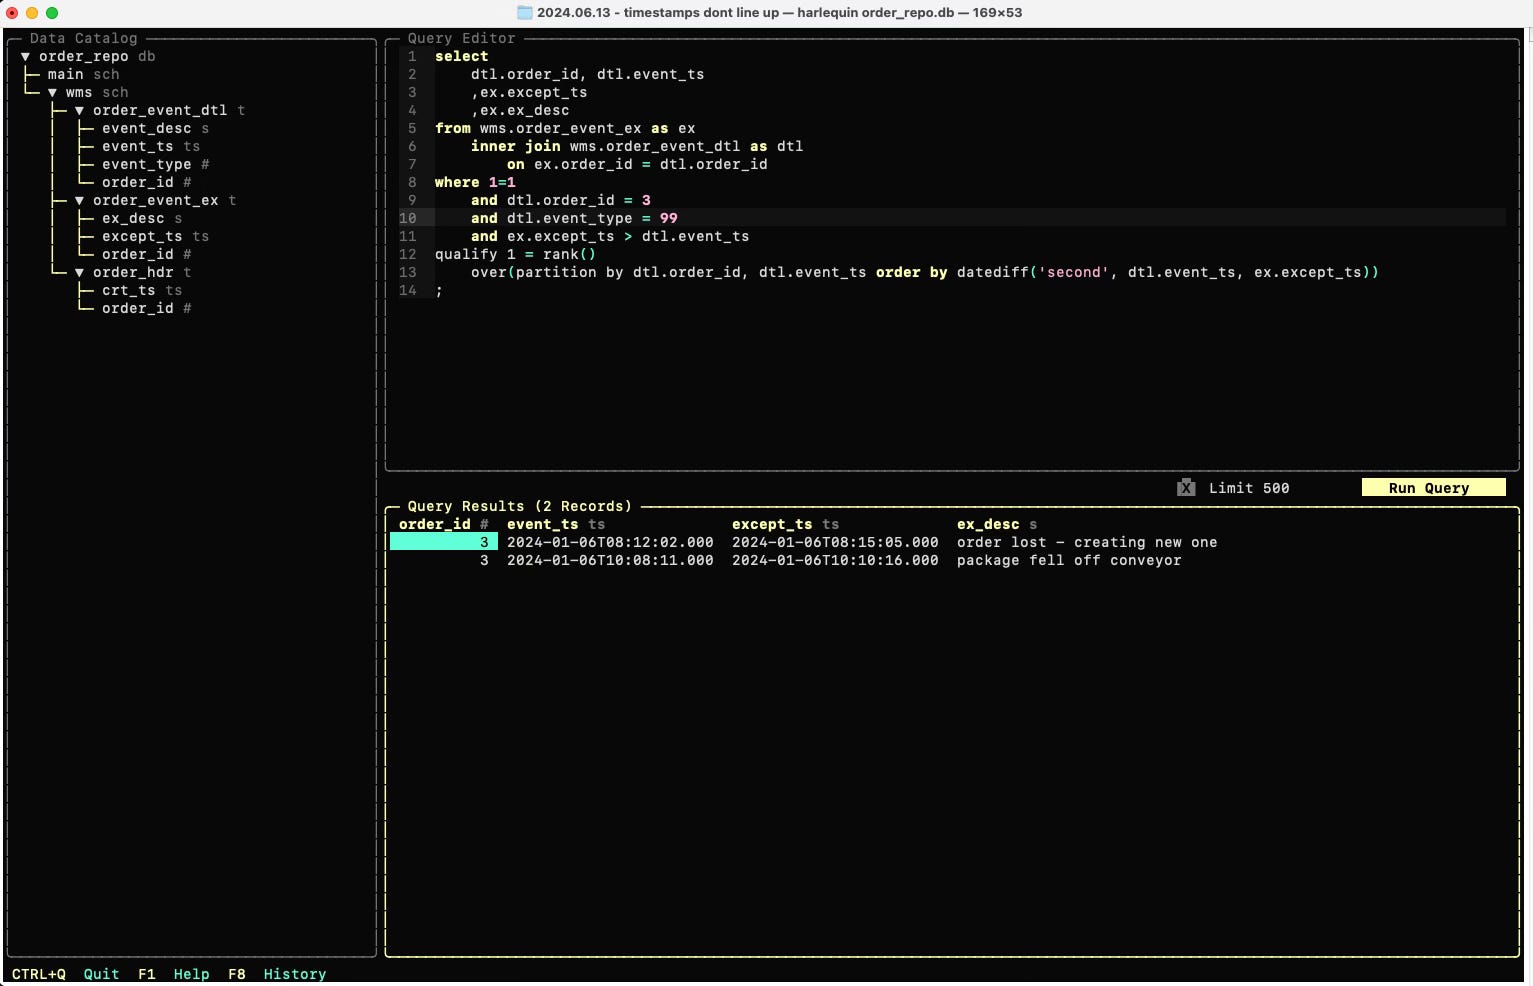Open History from the footer bar

pos(295,975)
